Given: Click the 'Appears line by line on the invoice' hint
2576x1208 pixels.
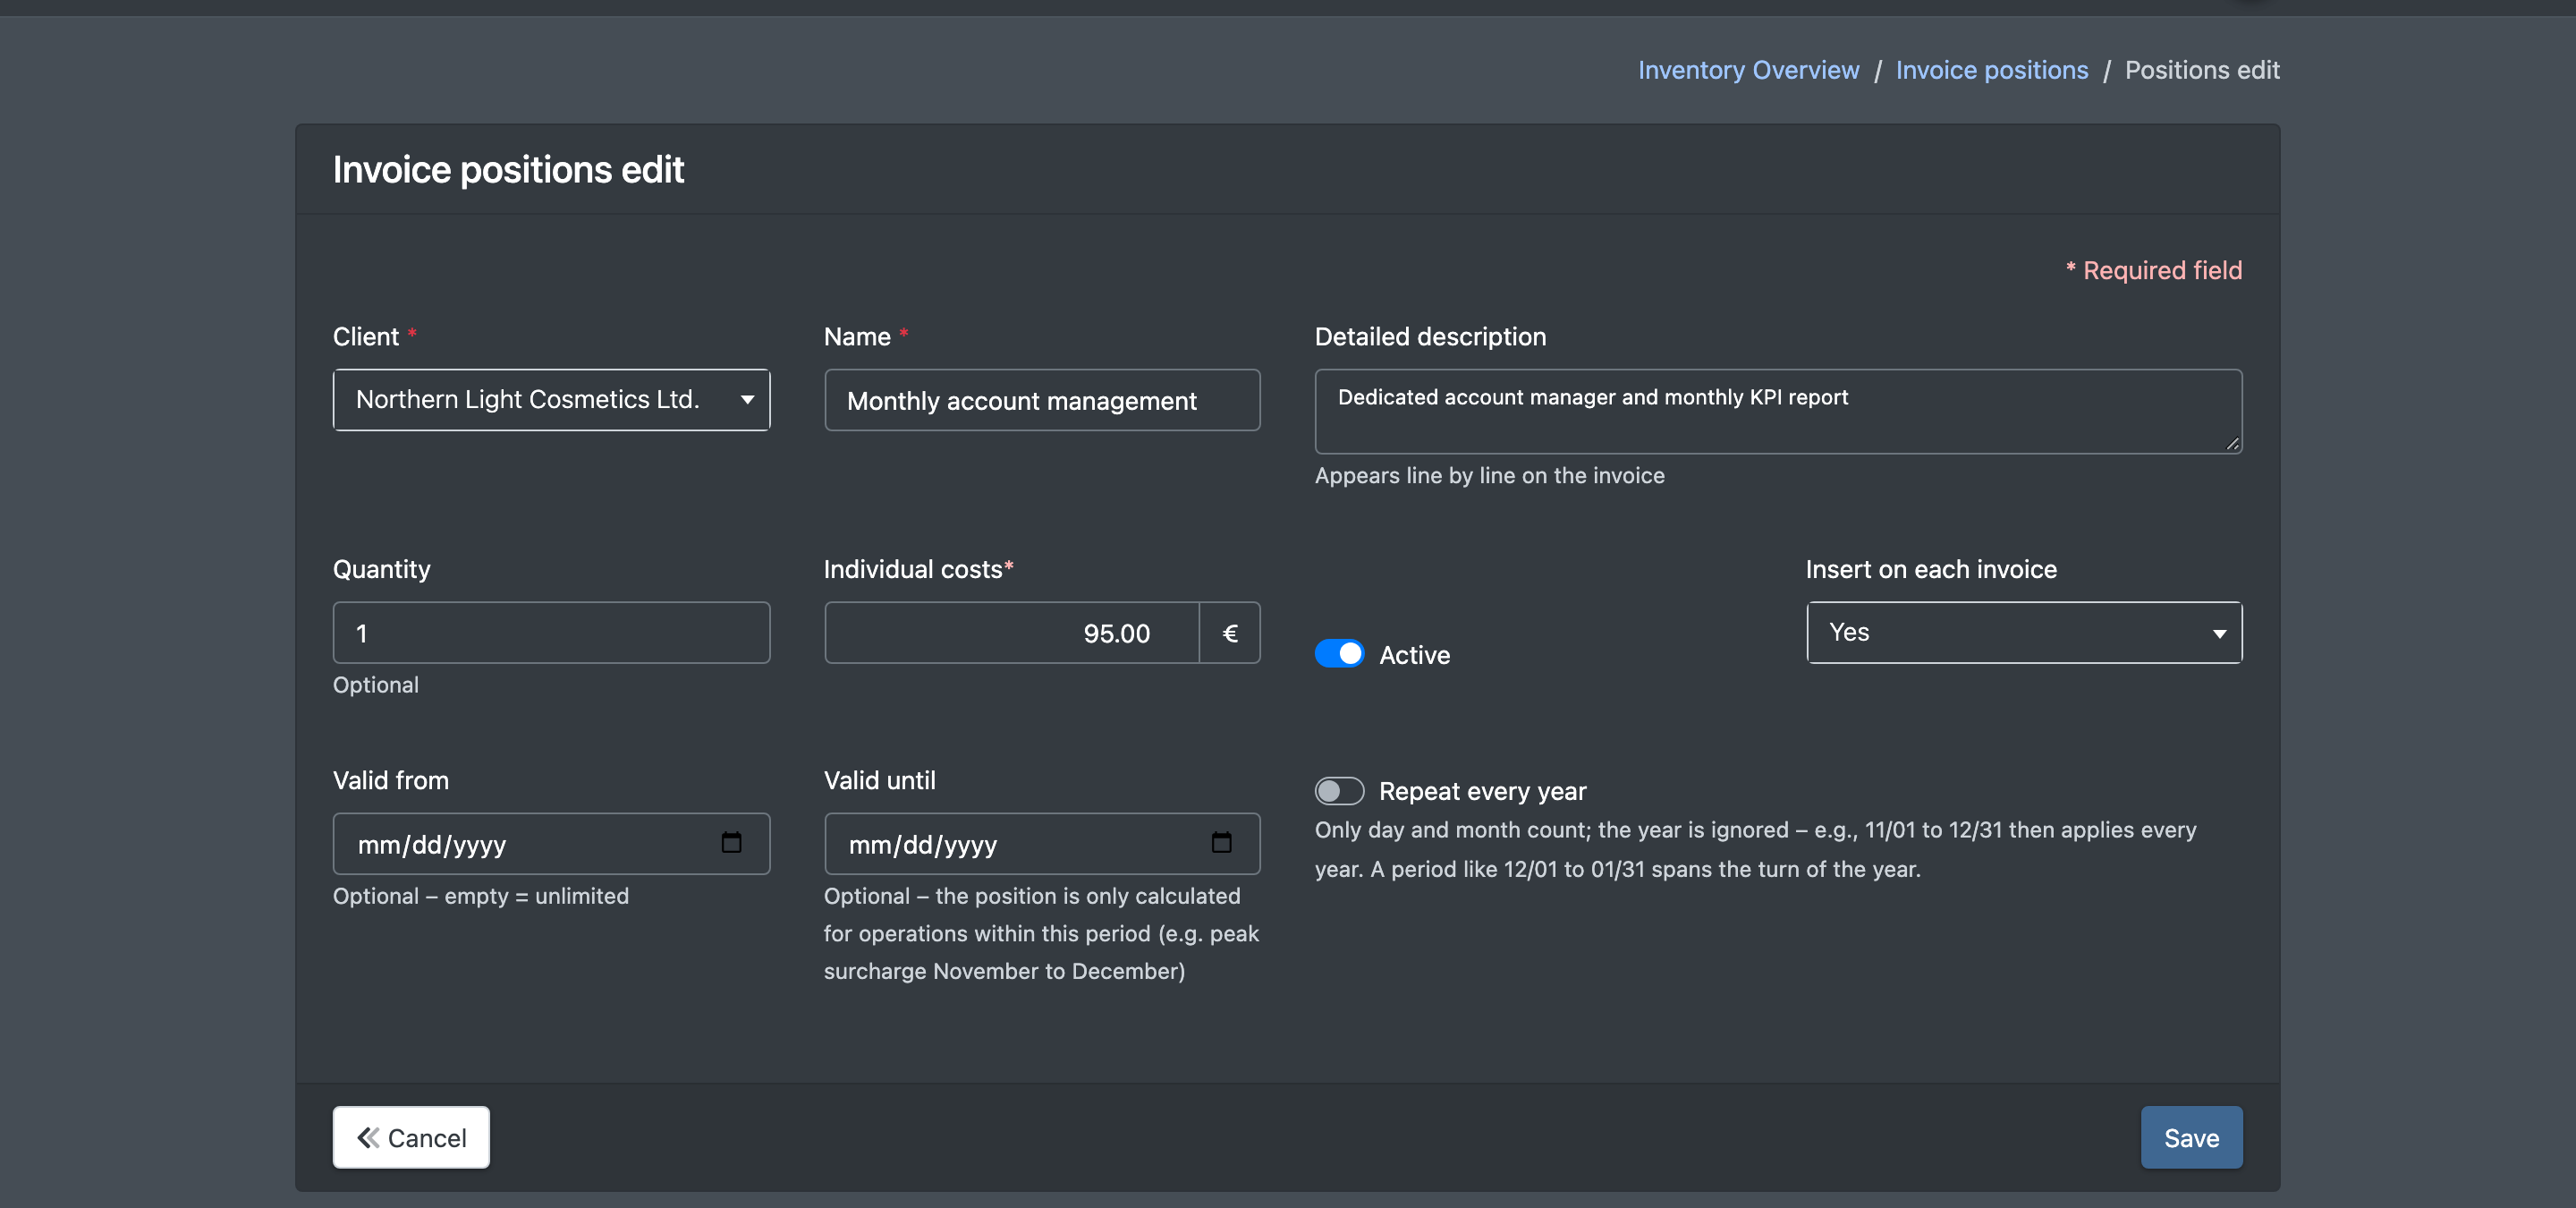Looking at the screenshot, I should coord(1489,475).
